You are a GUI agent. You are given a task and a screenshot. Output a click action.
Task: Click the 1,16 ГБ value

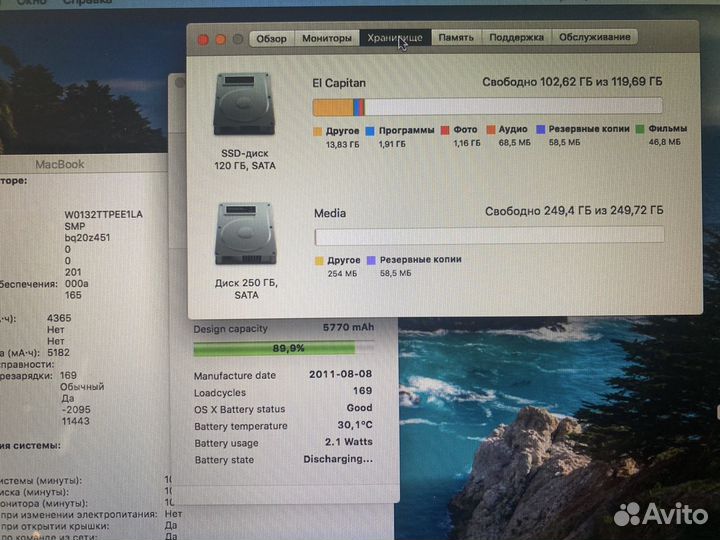tap(467, 143)
